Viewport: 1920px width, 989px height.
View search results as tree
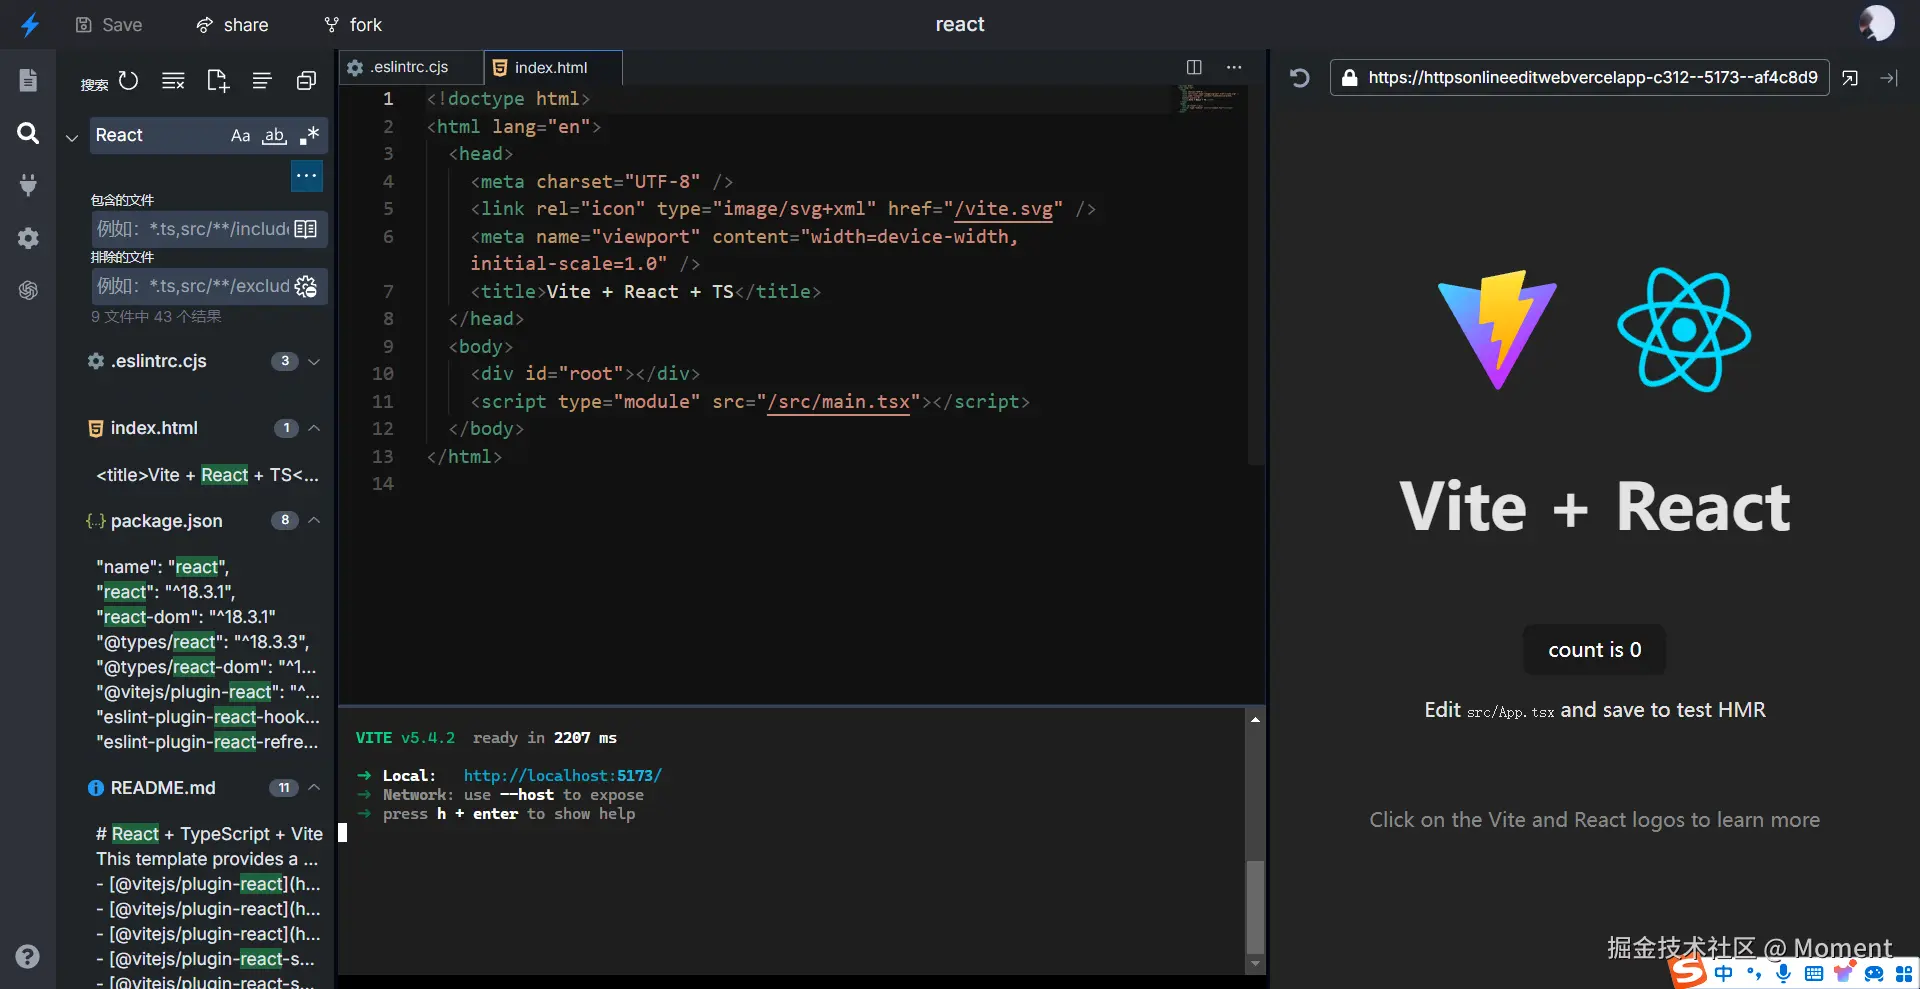tap(262, 80)
